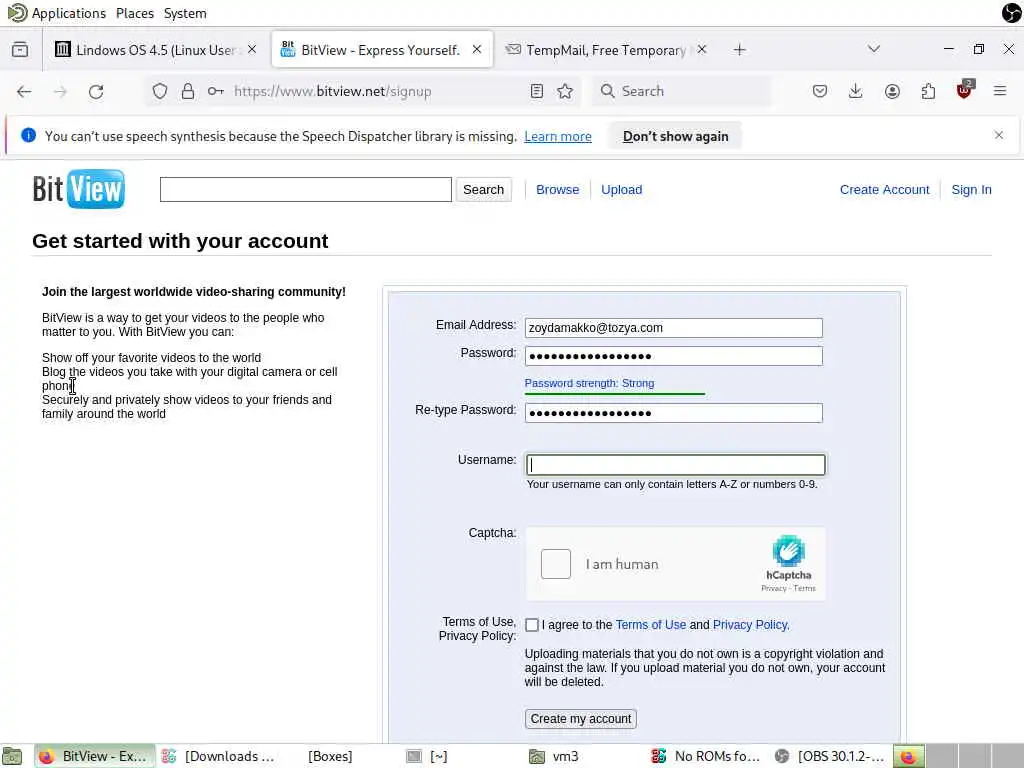Screen dimensions: 1024x768
Task: Click the site security padlock icon
Action: pyautogui.click(x=188, y=91)
